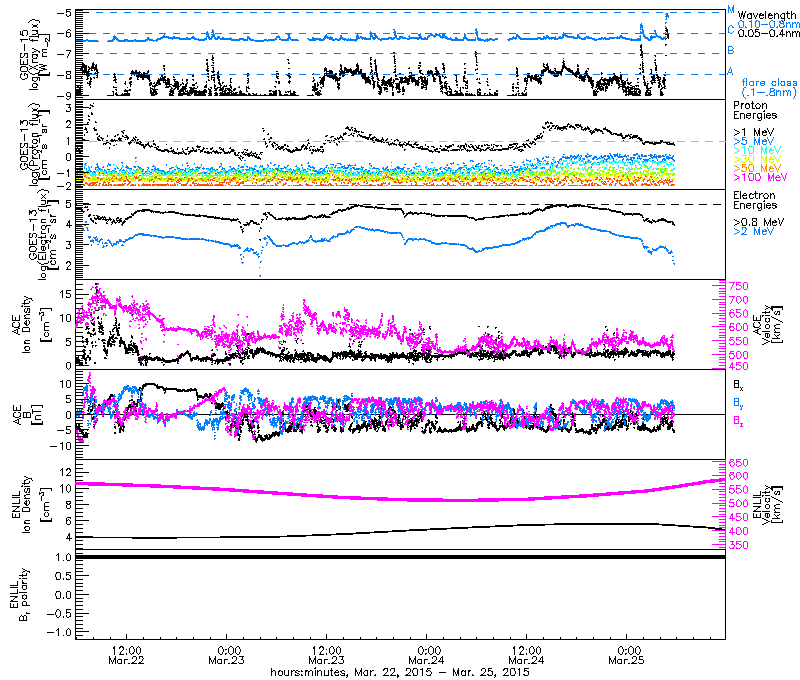The image size is (800, 680).
Task: Click the 350 tick on ENLIL velocity axis
Action: 739,545
